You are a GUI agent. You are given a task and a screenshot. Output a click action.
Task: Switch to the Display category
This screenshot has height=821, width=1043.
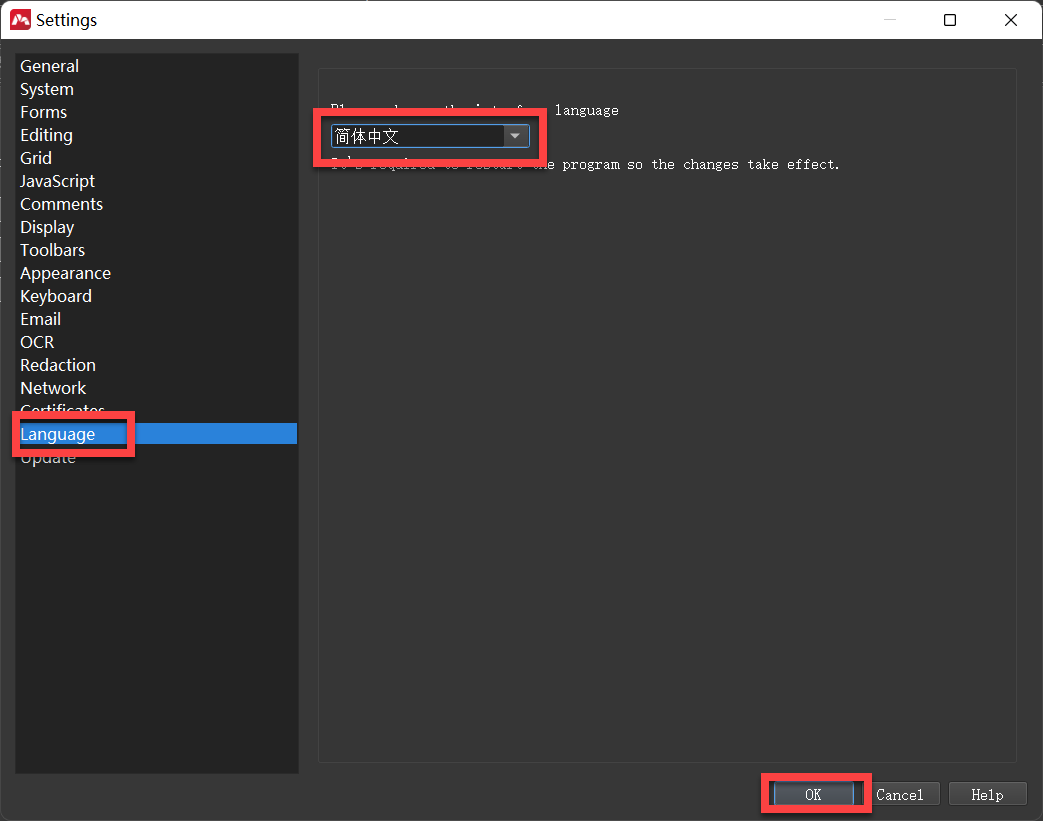47,227
